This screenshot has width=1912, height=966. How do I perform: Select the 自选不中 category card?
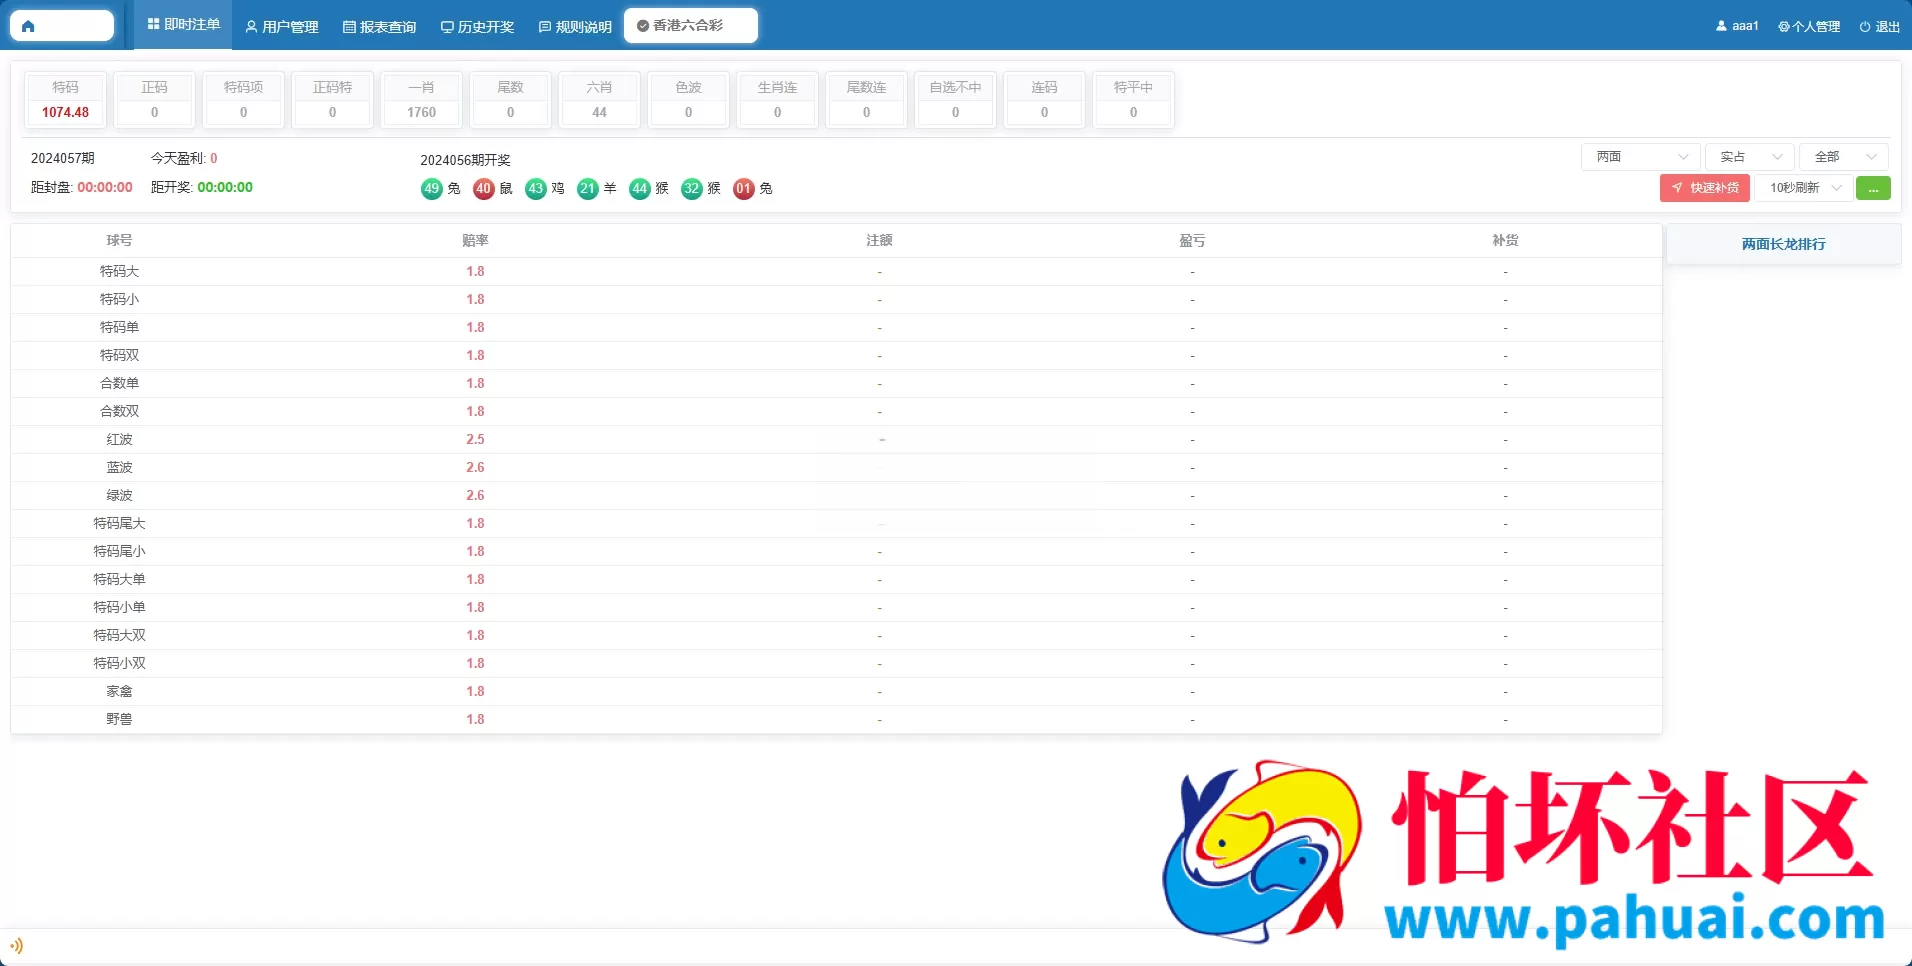(x=956, y=100)
